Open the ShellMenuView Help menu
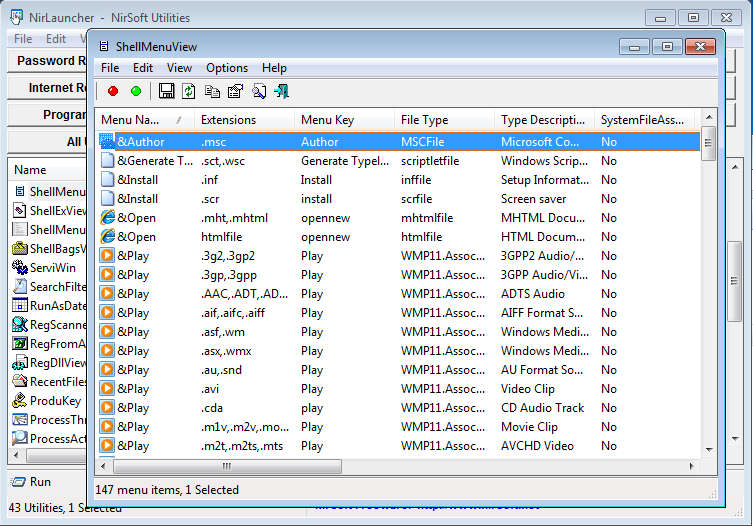 click(x=274, y=68)
